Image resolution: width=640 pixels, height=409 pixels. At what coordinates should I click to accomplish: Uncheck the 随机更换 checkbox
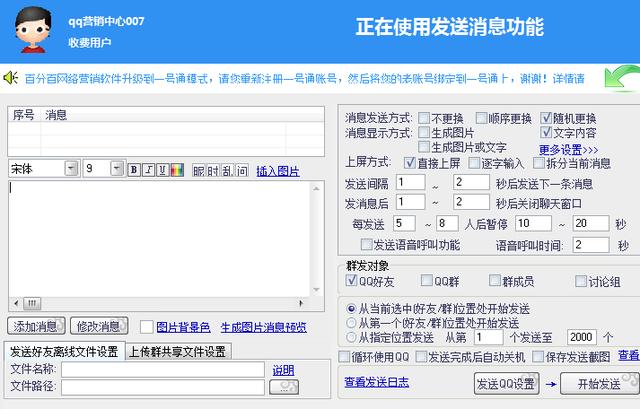pyautogui.click(x=547, y=118)
